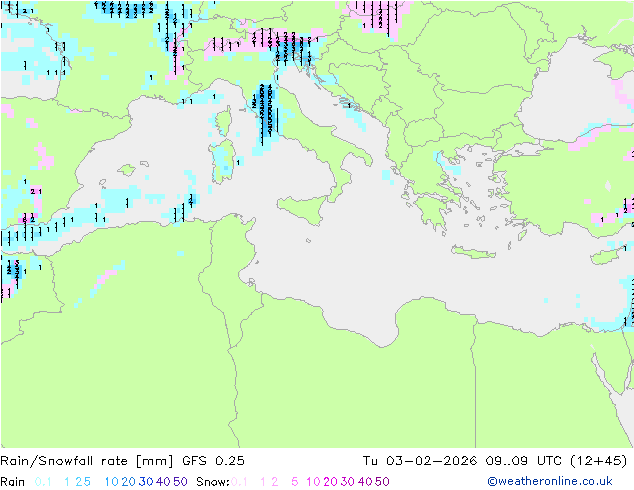Pick the Rain 0.1 legend value
This screenshot has height=490, width=634.
coord(43,482)
